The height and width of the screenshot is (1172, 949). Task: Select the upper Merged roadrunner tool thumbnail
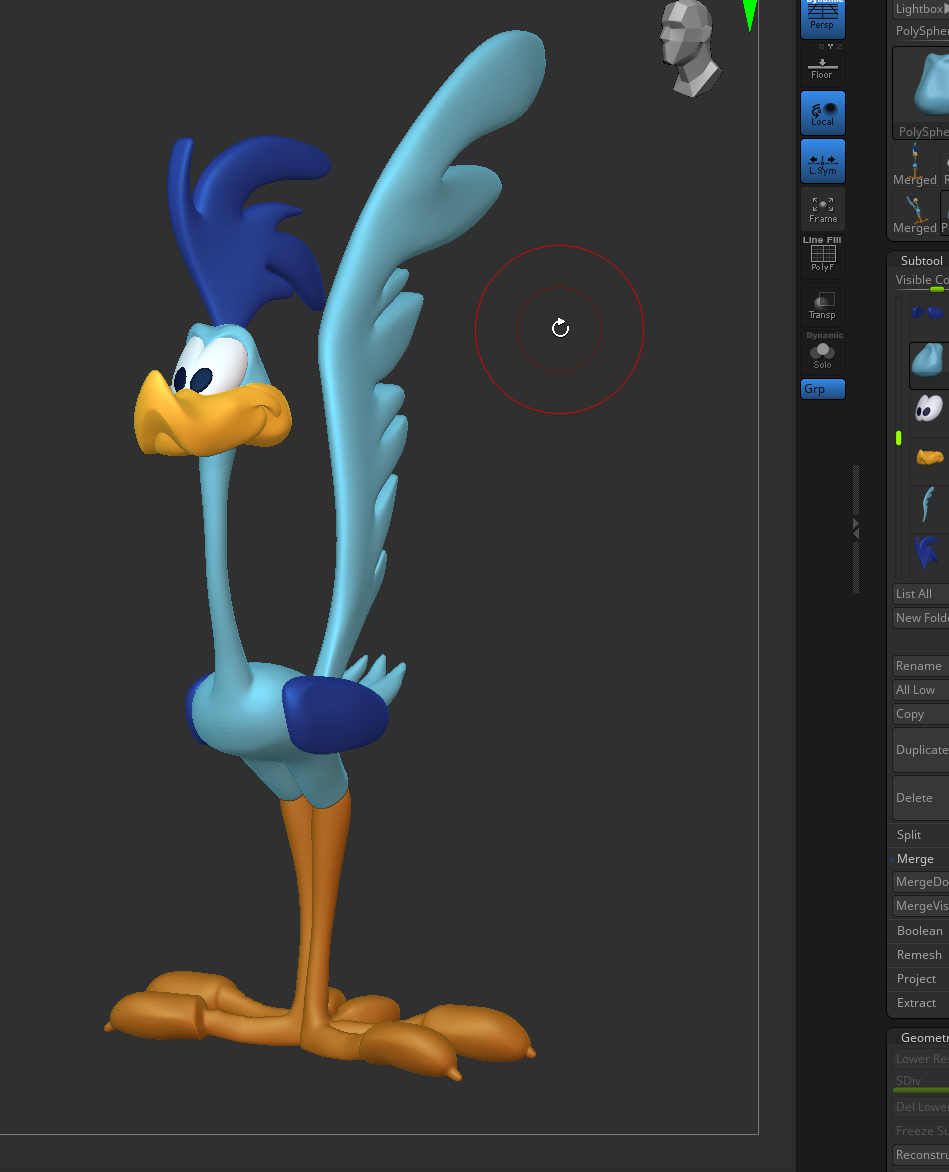click(915, 164)
